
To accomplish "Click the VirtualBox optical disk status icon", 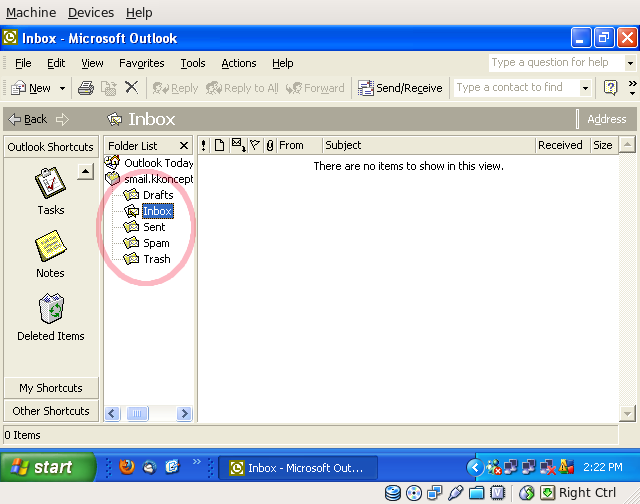I will point(414,493).
